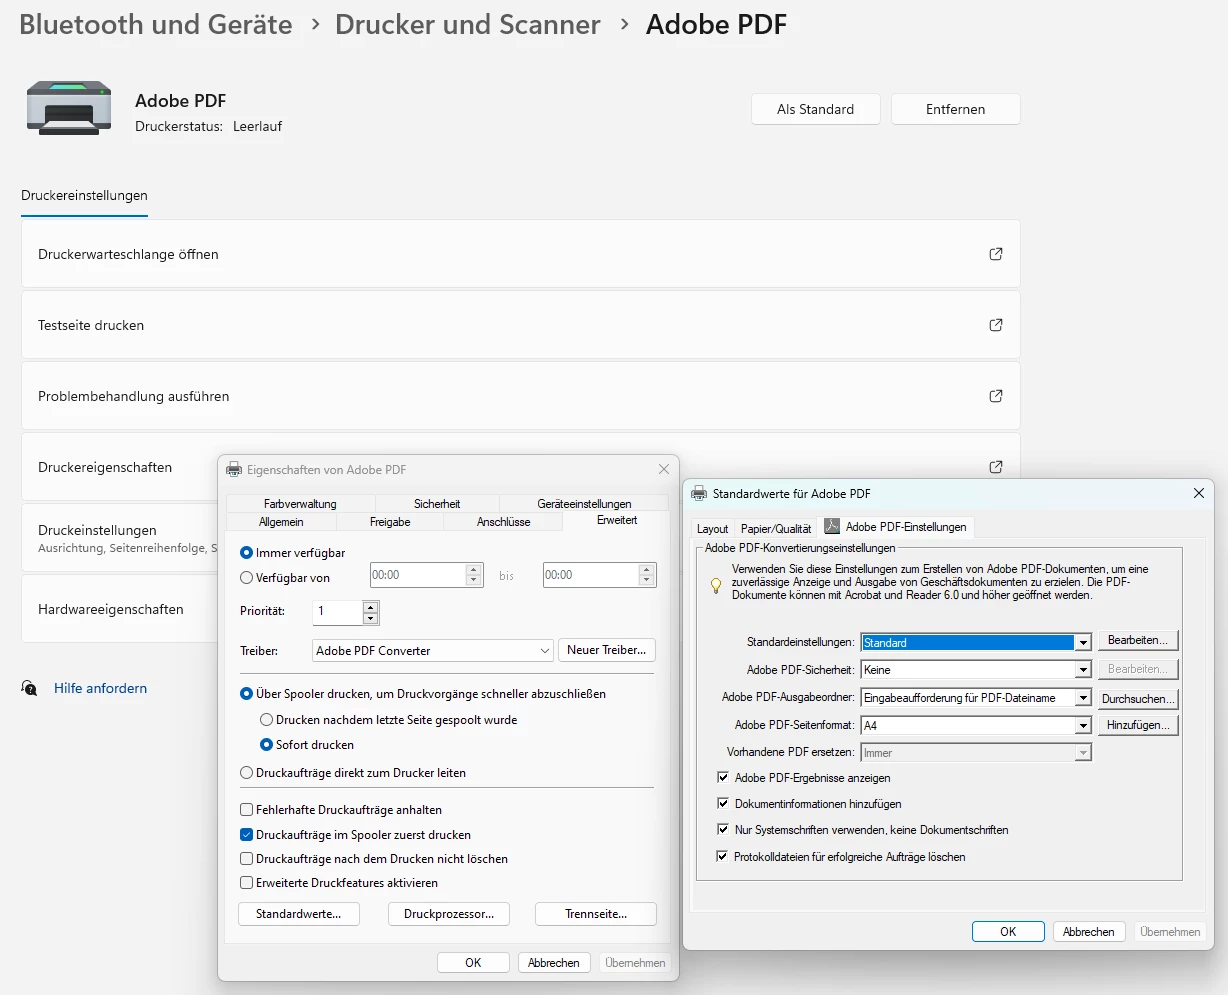Click Neuer Treiber... button
The image size is (1228, 995).
point(607,650)
